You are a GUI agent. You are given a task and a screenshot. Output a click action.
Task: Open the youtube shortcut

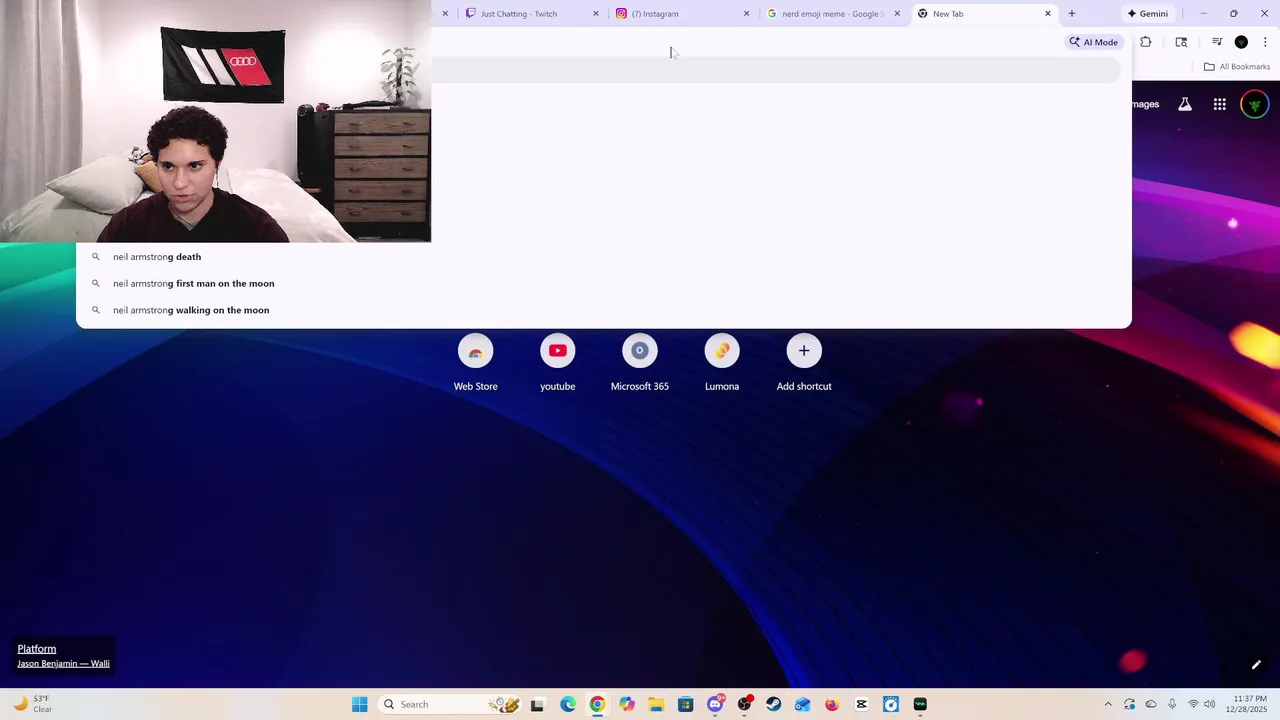pyautogui.click(x=558, y=363)
